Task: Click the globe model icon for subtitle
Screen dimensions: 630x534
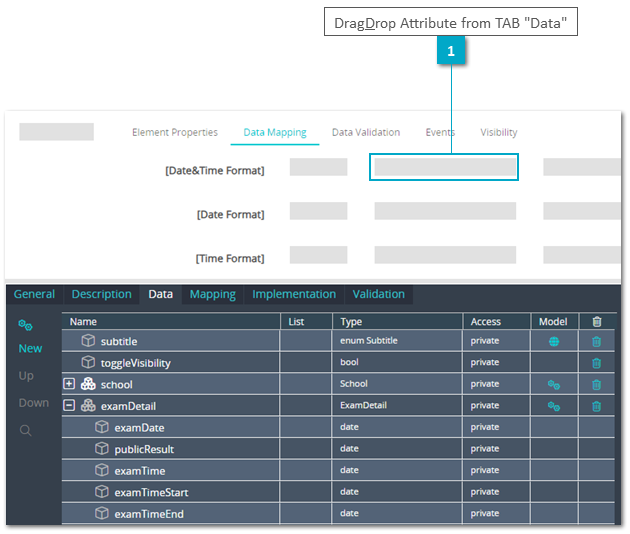Action: [x=554, y=342]
